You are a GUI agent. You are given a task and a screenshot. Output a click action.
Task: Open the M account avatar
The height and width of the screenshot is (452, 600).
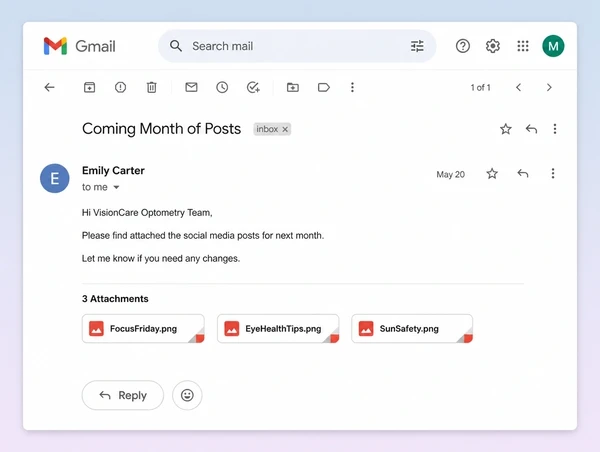(x=553, y=46)
